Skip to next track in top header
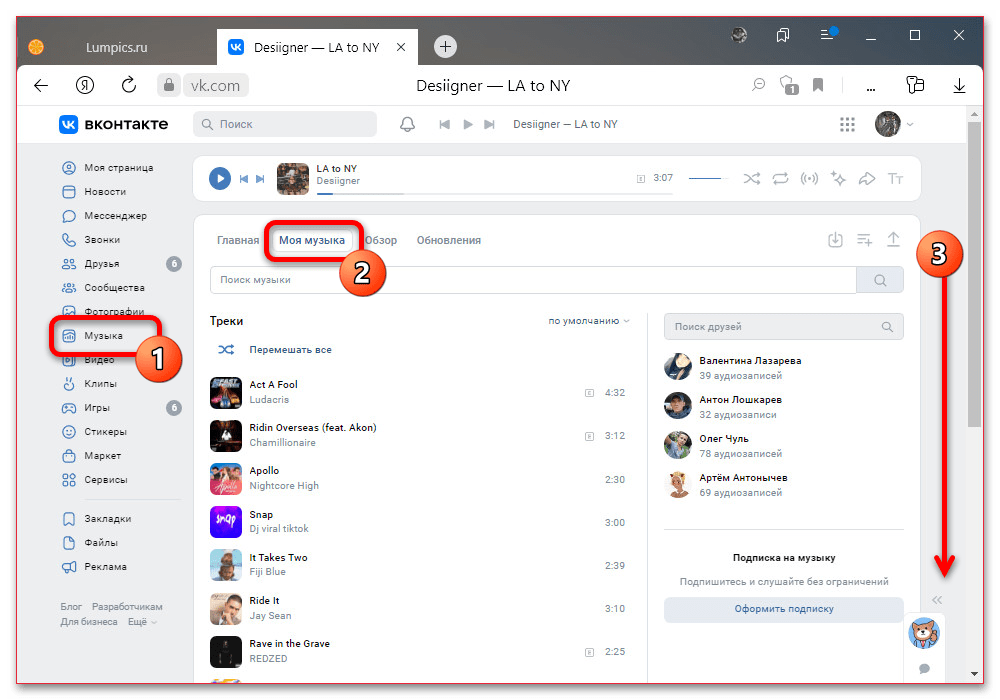 point(489,124)
